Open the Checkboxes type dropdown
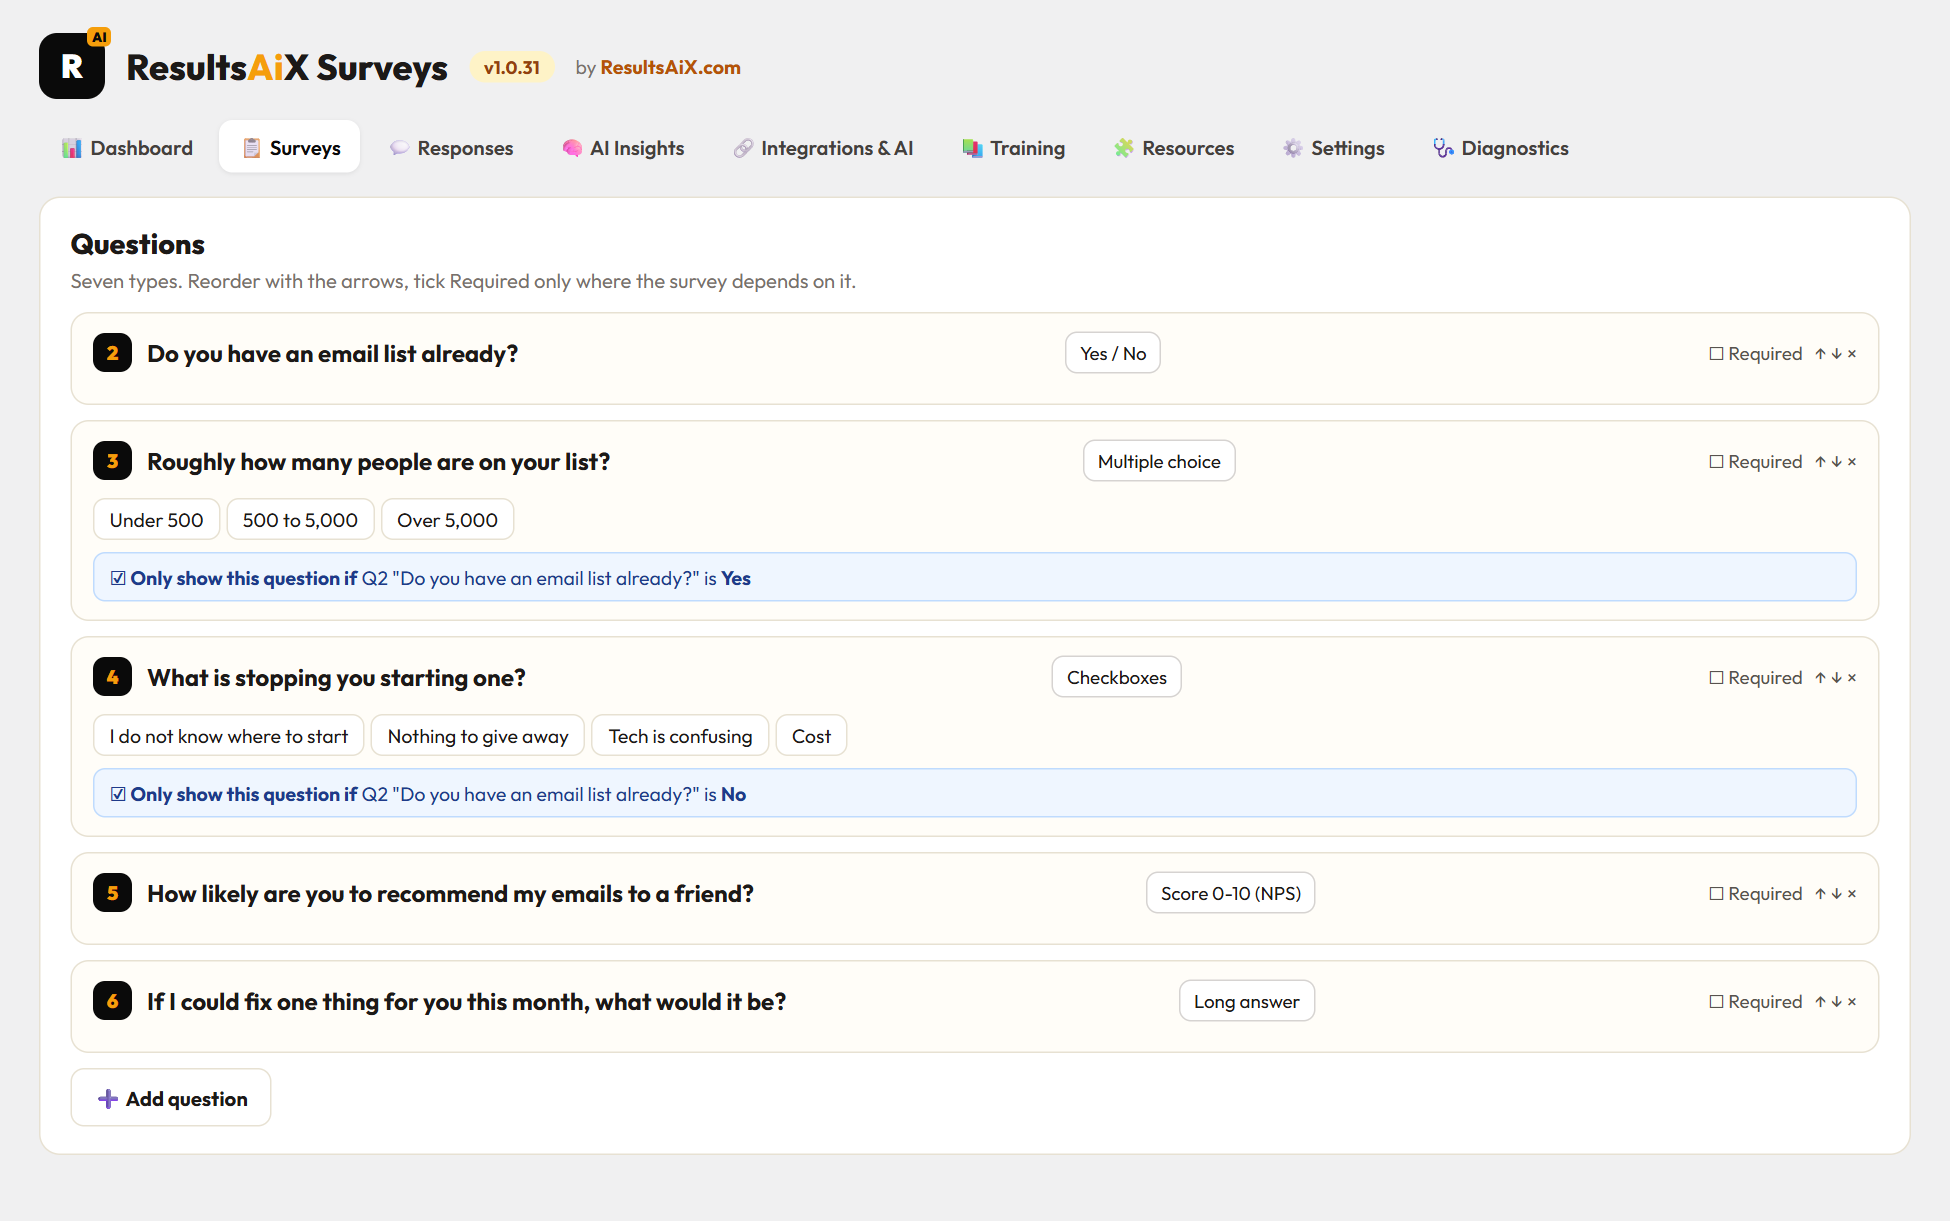This screenshot has width=1950, height=1221. [x=1116, y=677]
